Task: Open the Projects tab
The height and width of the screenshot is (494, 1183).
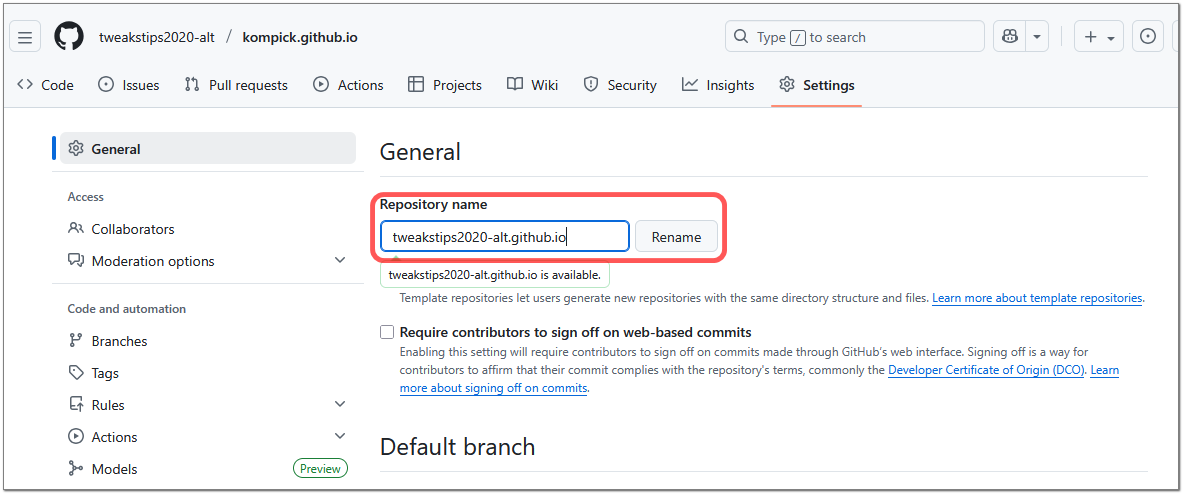Action: [444, 85]
